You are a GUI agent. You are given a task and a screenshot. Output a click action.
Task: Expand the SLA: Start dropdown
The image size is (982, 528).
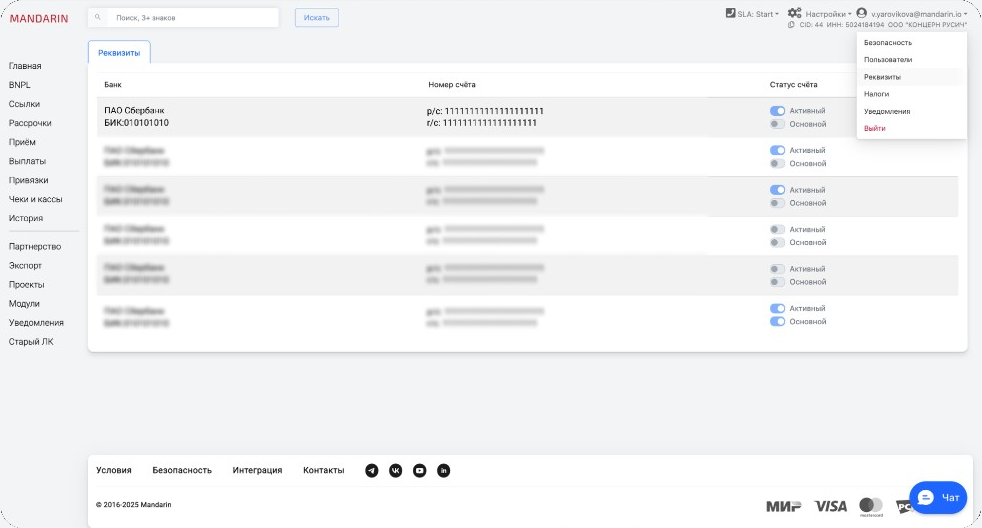pyautogui.click(x=752, y=14)
